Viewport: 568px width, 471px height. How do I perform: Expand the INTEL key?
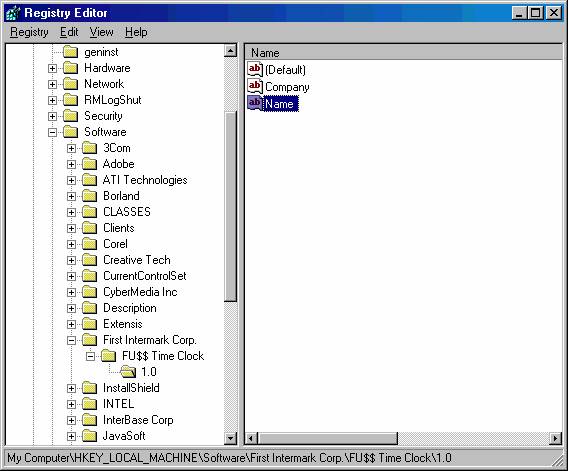click(x=71, y=404)
